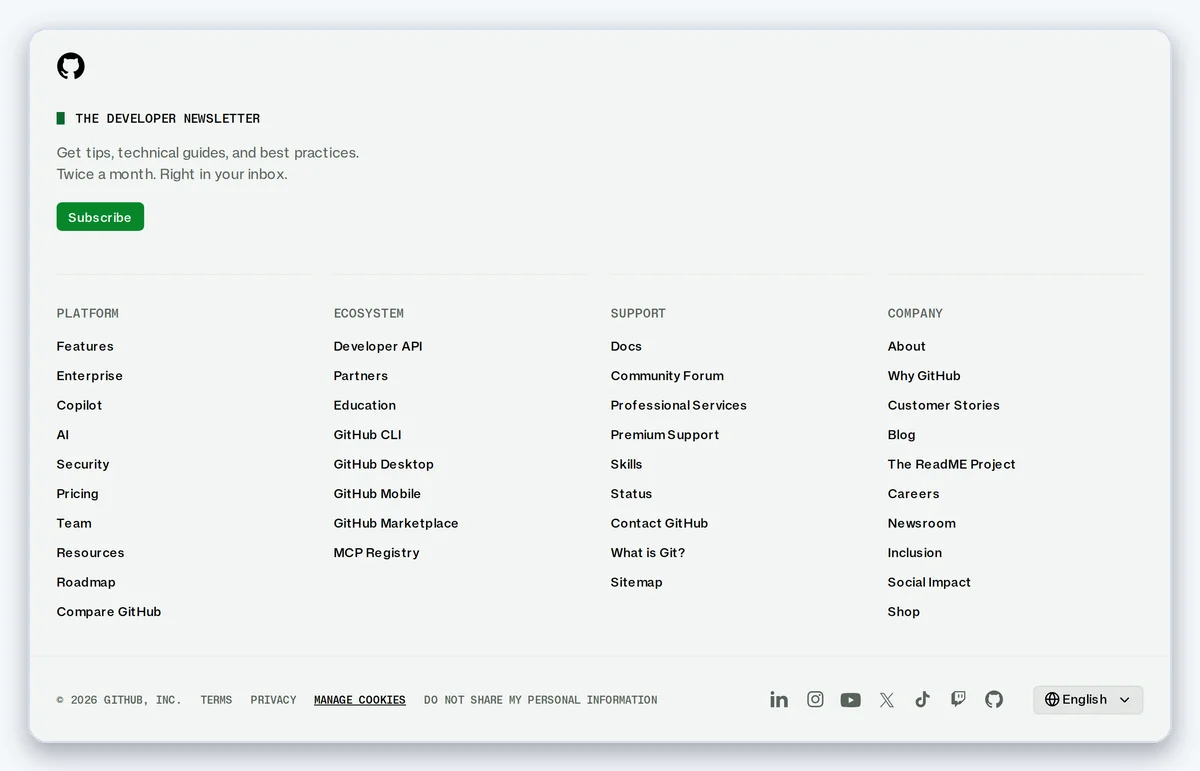Open The ReadME Project link
Viewport: 1200px width, 771px height.
[952, 464]
